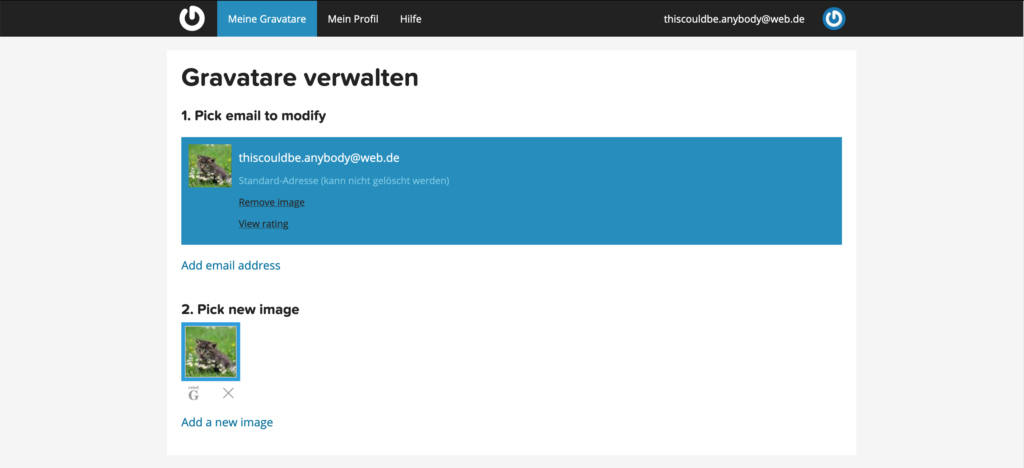This screenshot has height=468, width=1024.
Task: Open the Hilfe menu item
Action: pos(411,19)
